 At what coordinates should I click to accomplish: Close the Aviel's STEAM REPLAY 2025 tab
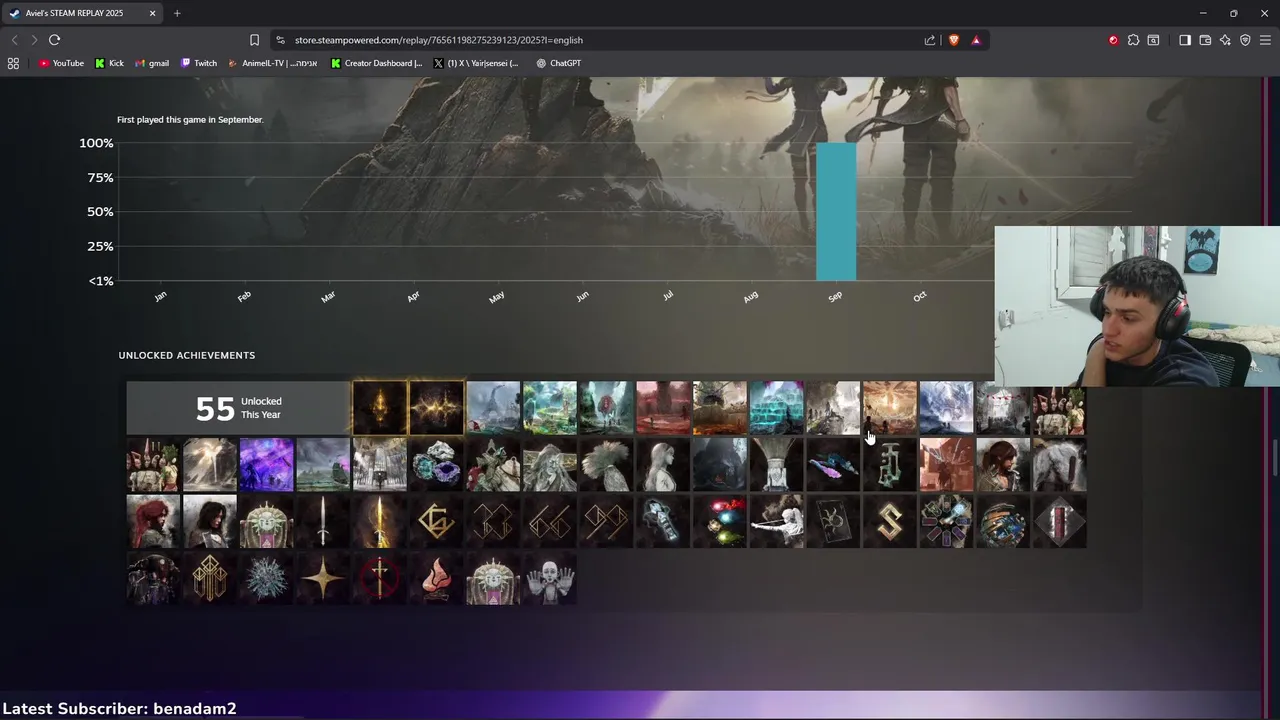(x=152, y=13)
